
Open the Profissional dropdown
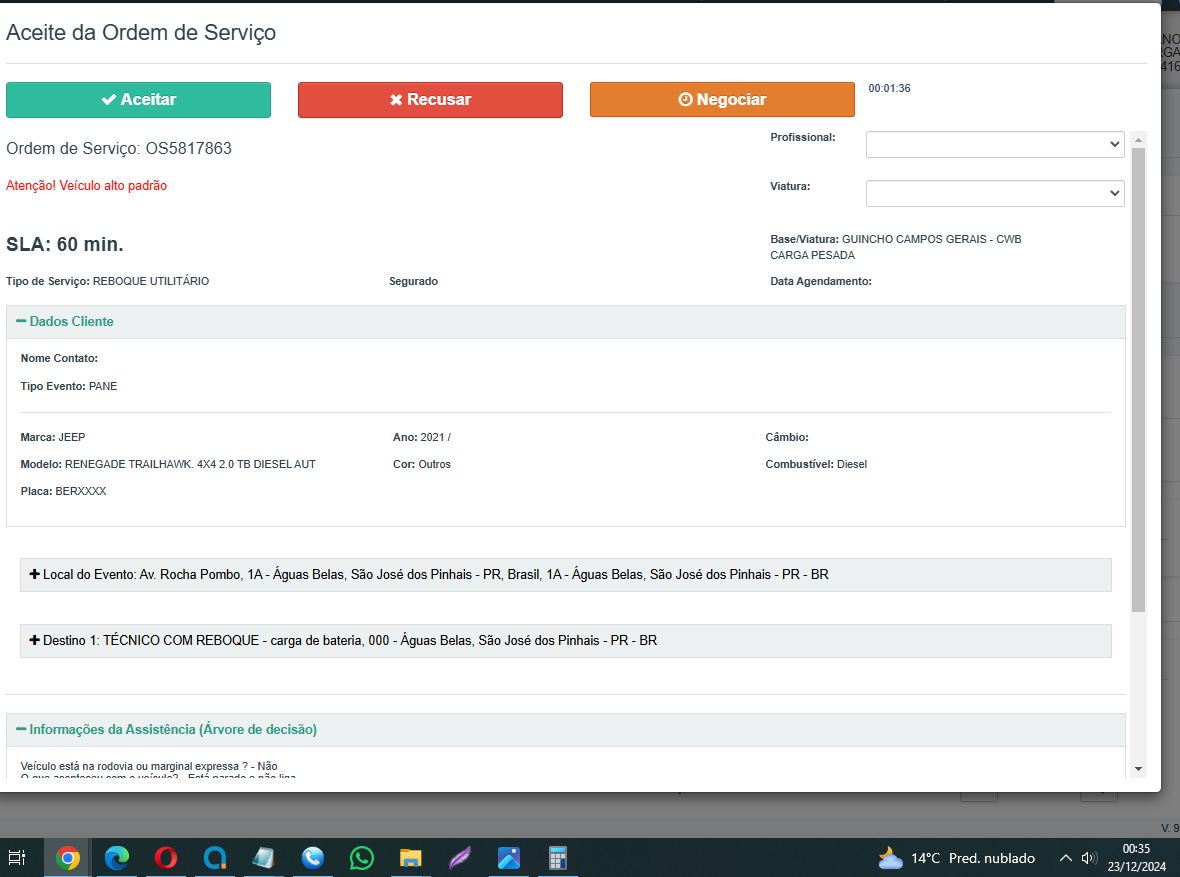pyautogui.click(x=994, y=145)
